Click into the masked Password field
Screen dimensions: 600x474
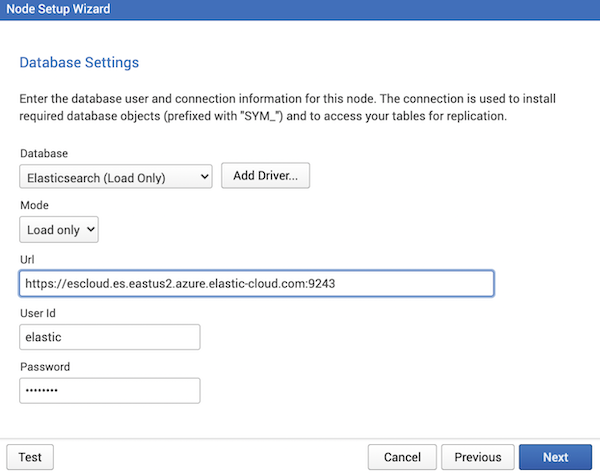(x=110, y=391)
